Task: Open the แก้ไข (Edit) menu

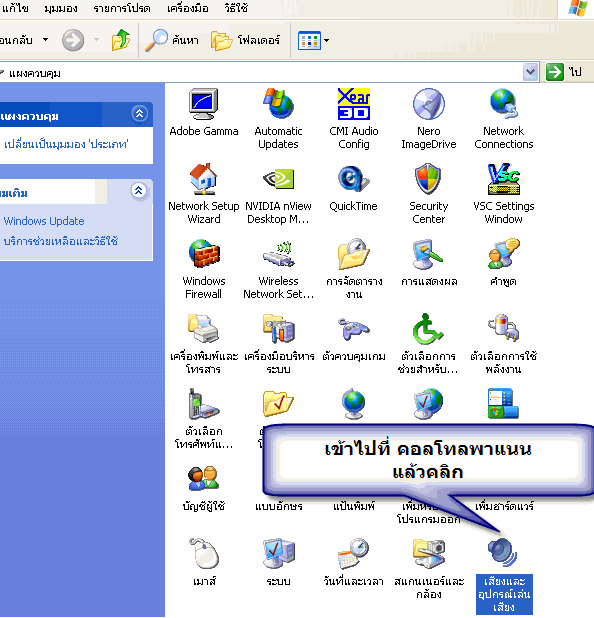Action: 15,8
